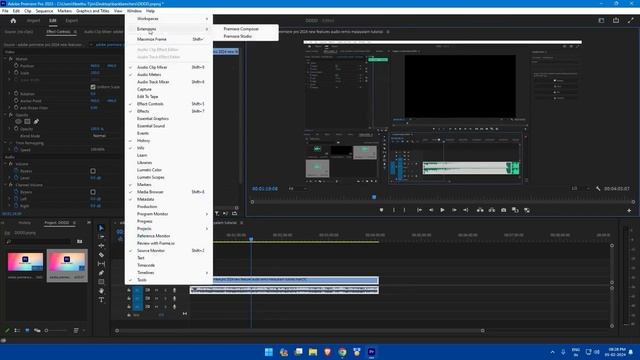Viewport: 640px width, 360px height.
Task: Expand the Extensions submenu
Action: click(x=169, y=29)
